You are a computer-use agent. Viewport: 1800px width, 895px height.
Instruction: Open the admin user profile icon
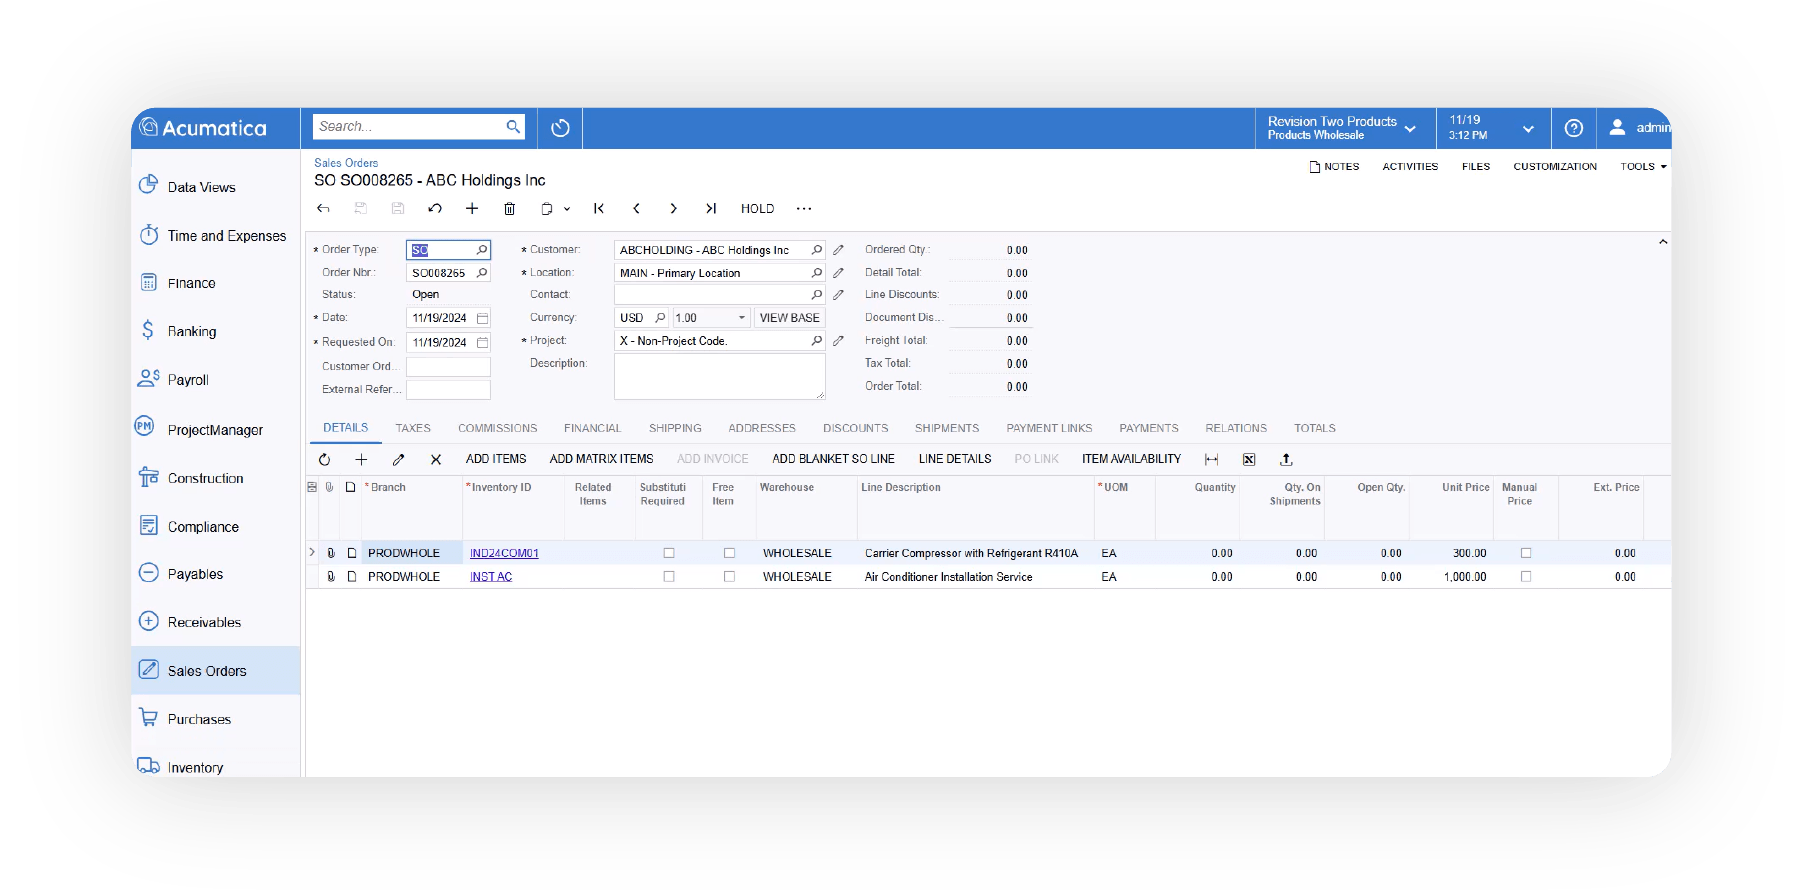click(1617, 128)
